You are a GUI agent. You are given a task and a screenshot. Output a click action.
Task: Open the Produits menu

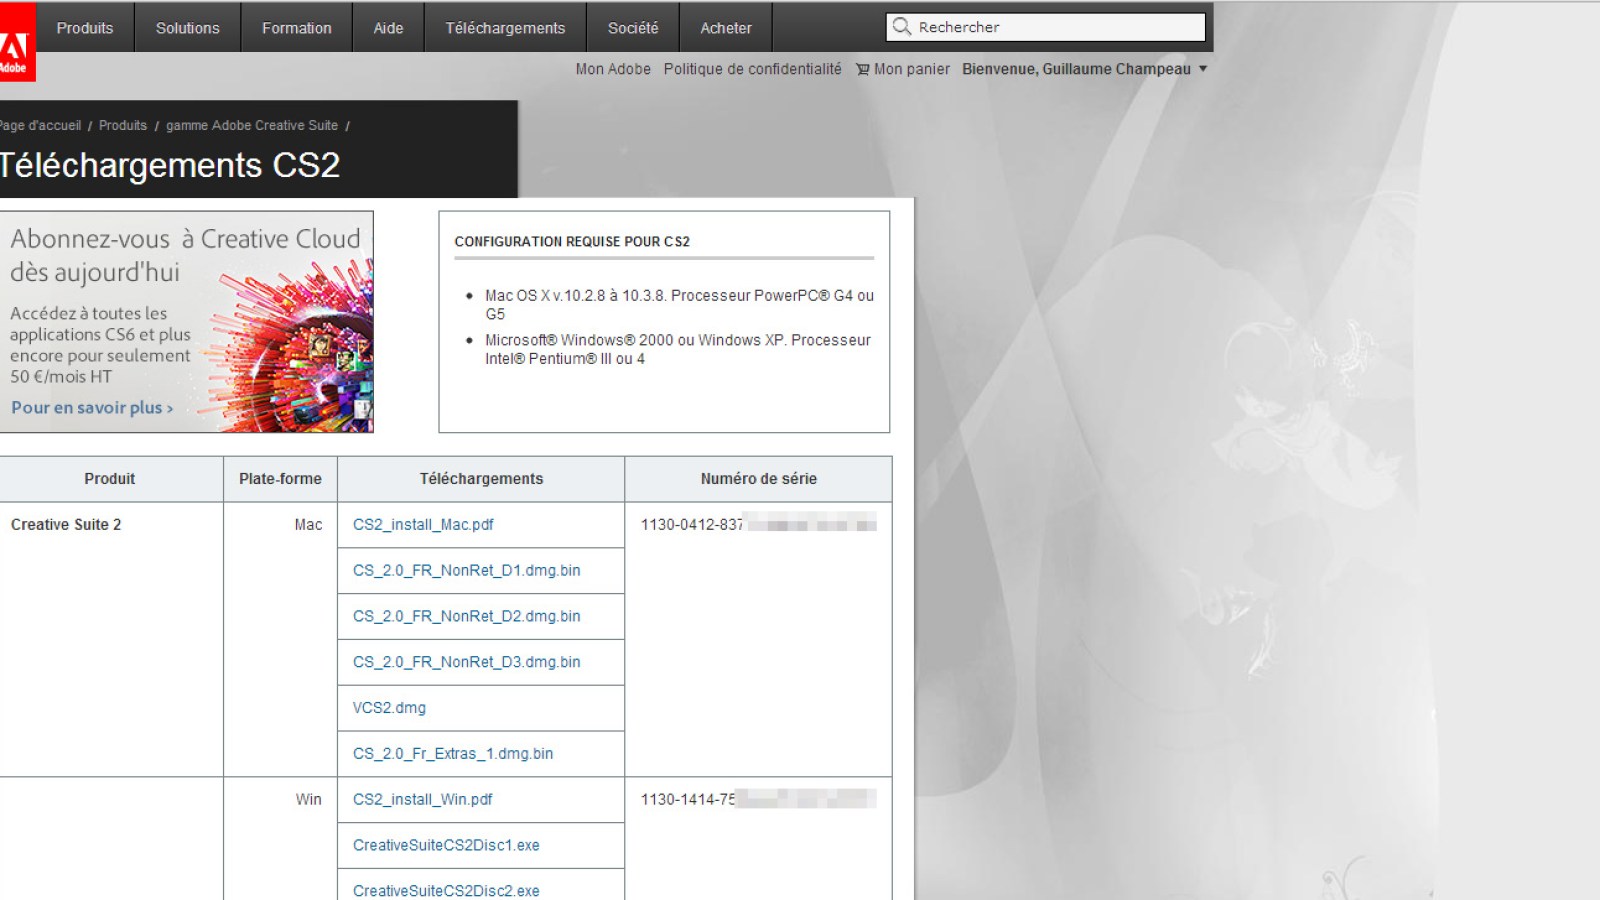pyautogui.click(x=85, y=27)
